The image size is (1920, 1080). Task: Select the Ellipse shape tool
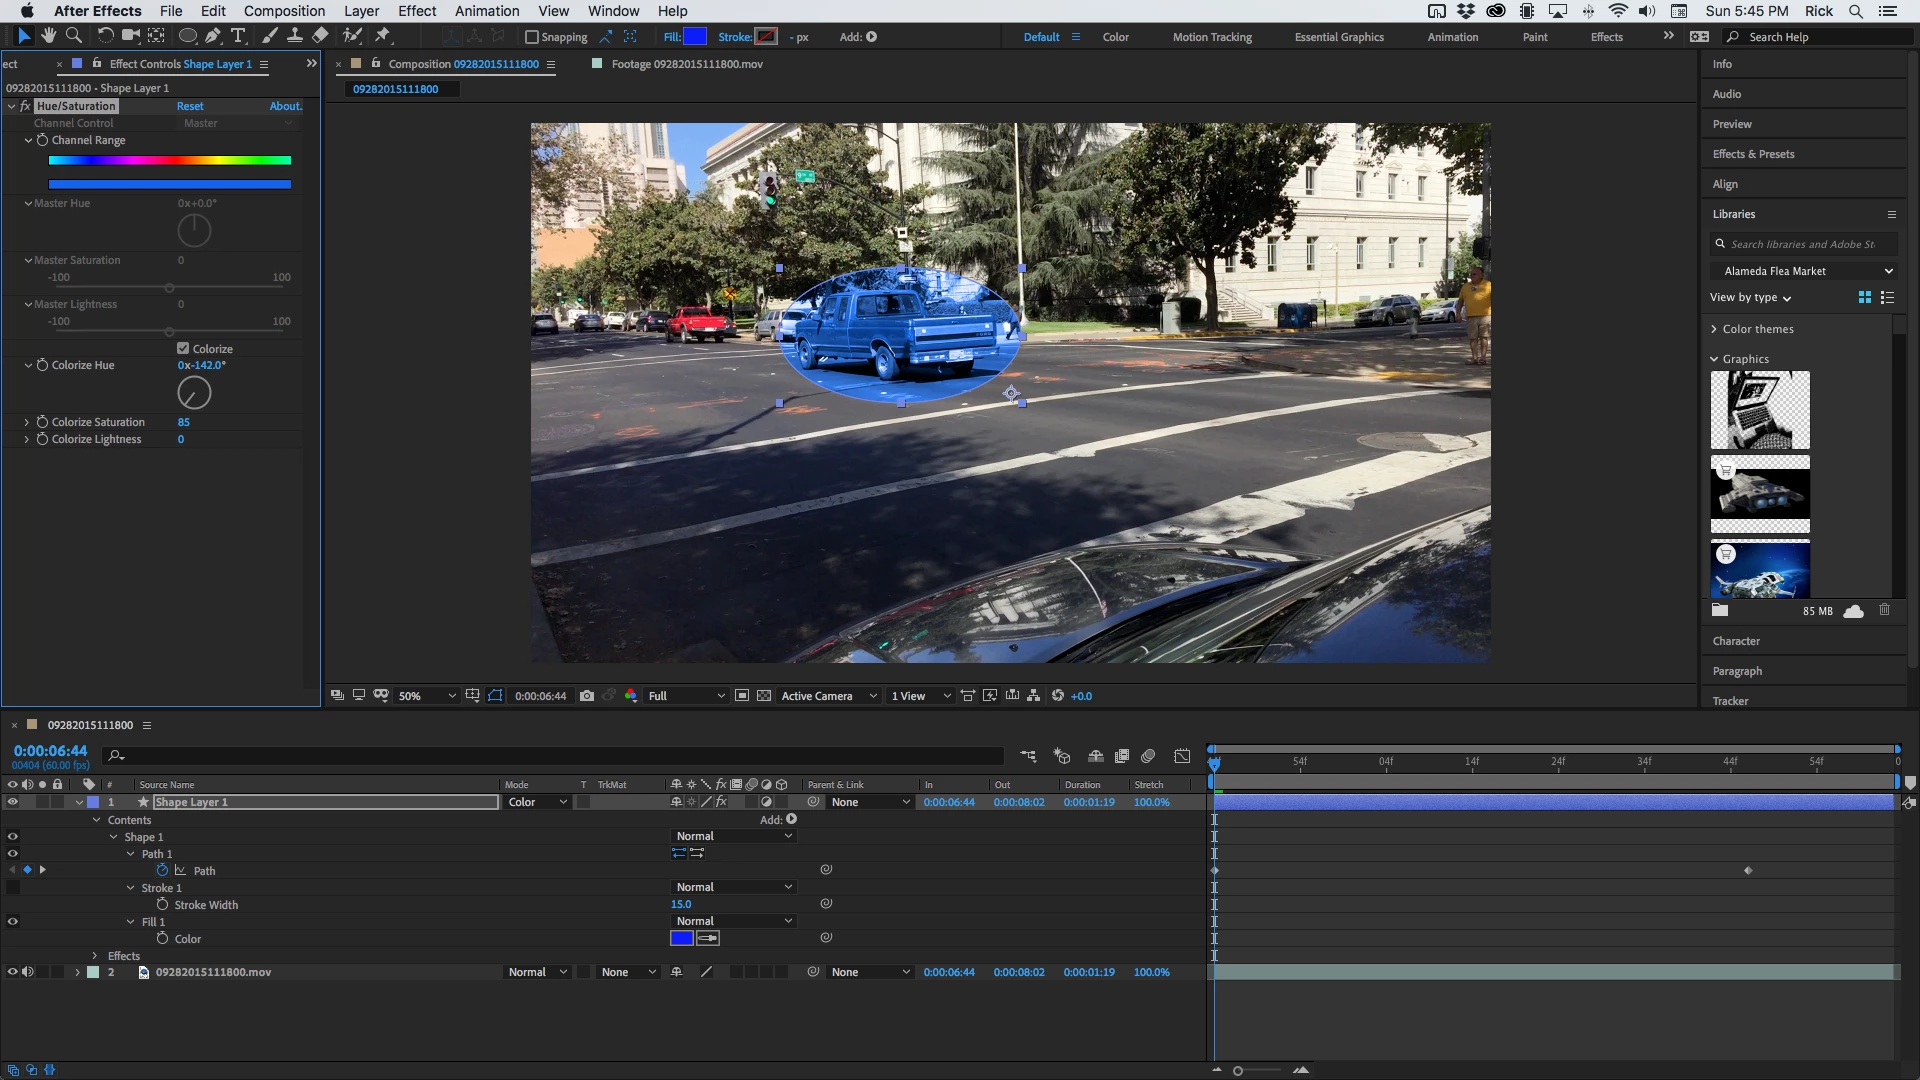pyautogui.click(x=186, y=36)
